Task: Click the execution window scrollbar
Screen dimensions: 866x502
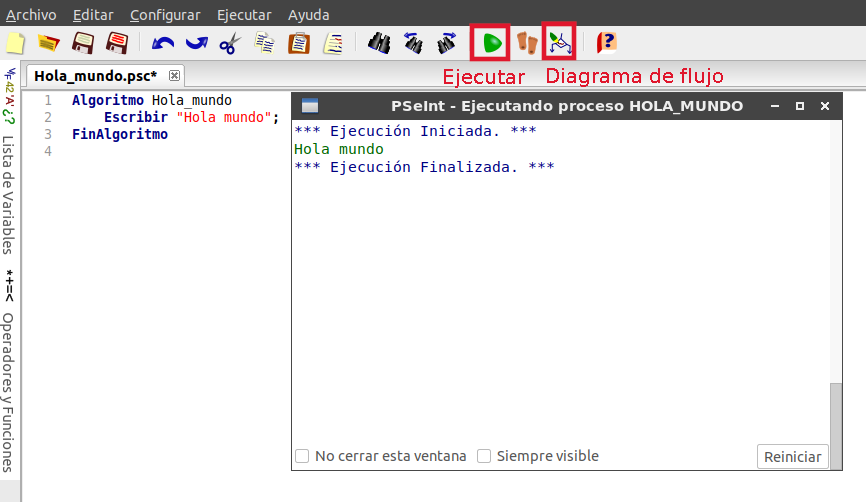Action: 836,426
